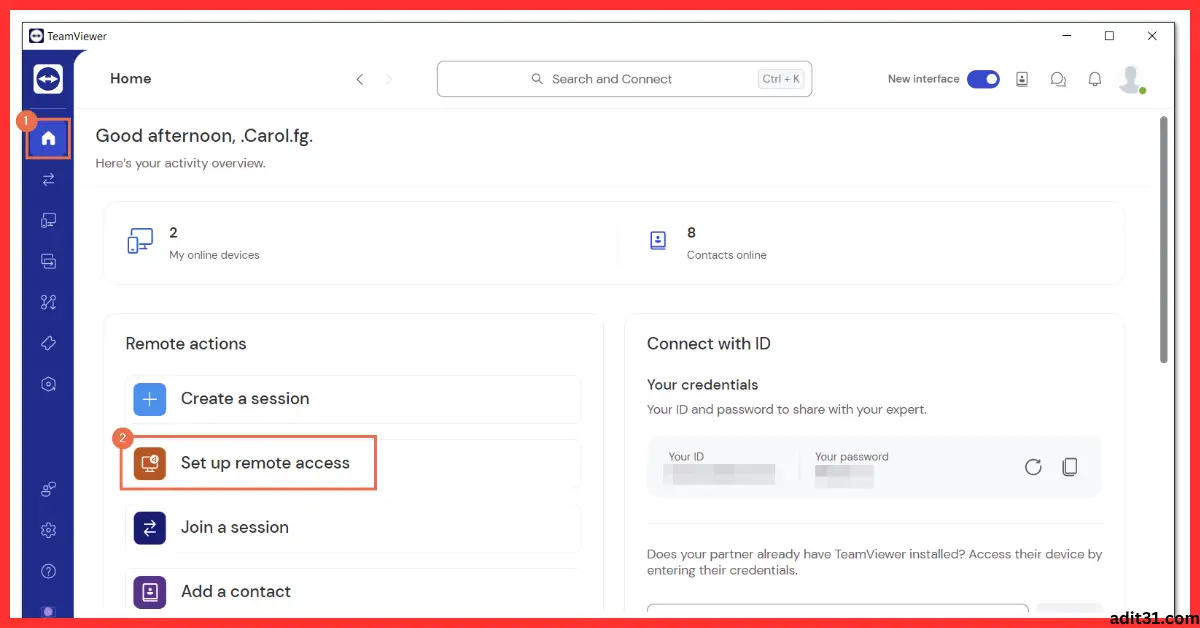
Task: Open the profile avatar menu
Action: coord(1131,79)
